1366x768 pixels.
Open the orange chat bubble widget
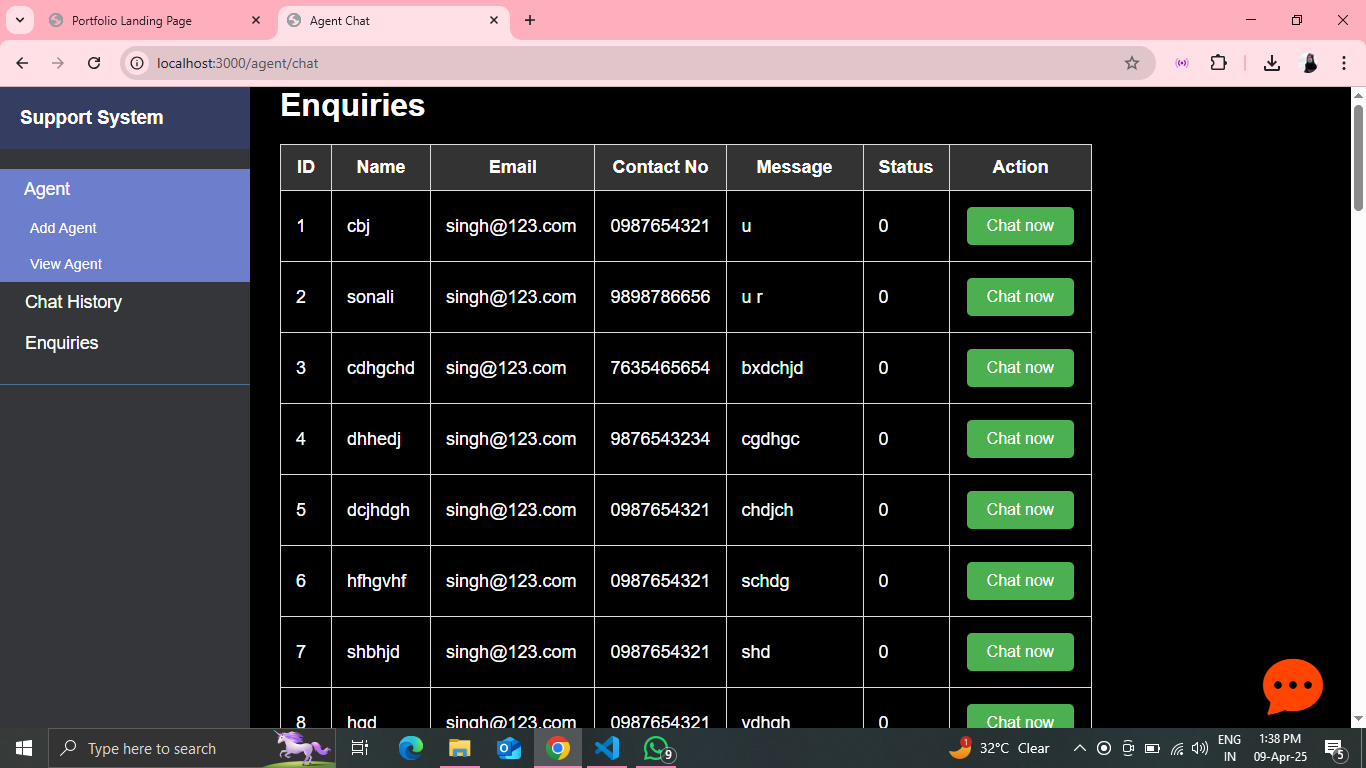point(1292,686)
